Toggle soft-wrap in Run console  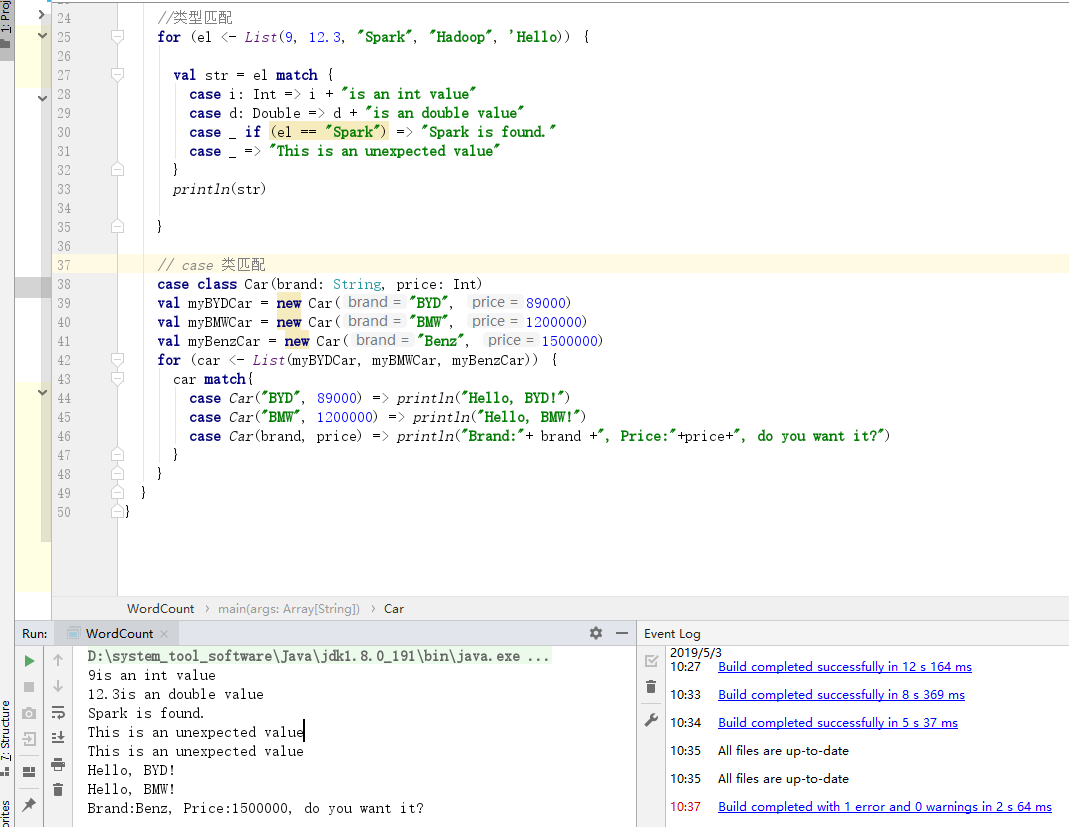pyautogui.click(x=58, y=713)
